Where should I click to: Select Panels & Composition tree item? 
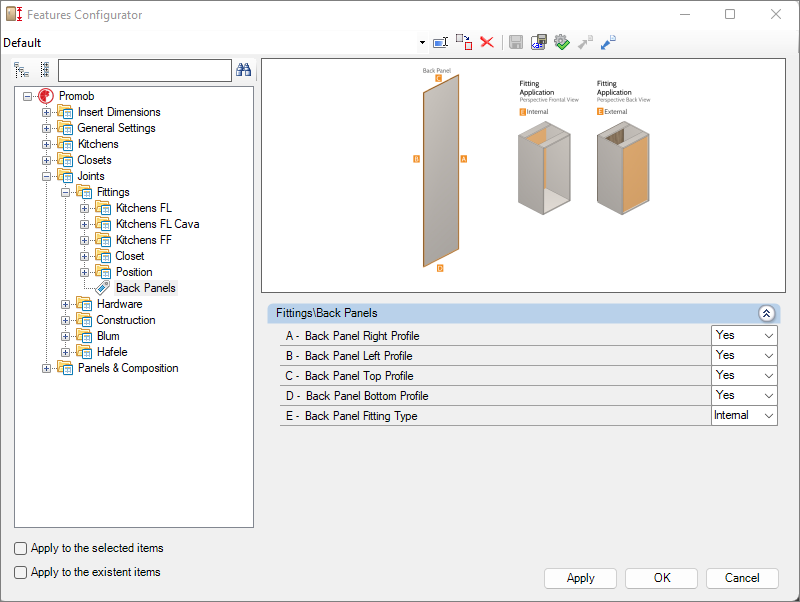point(128,368)
